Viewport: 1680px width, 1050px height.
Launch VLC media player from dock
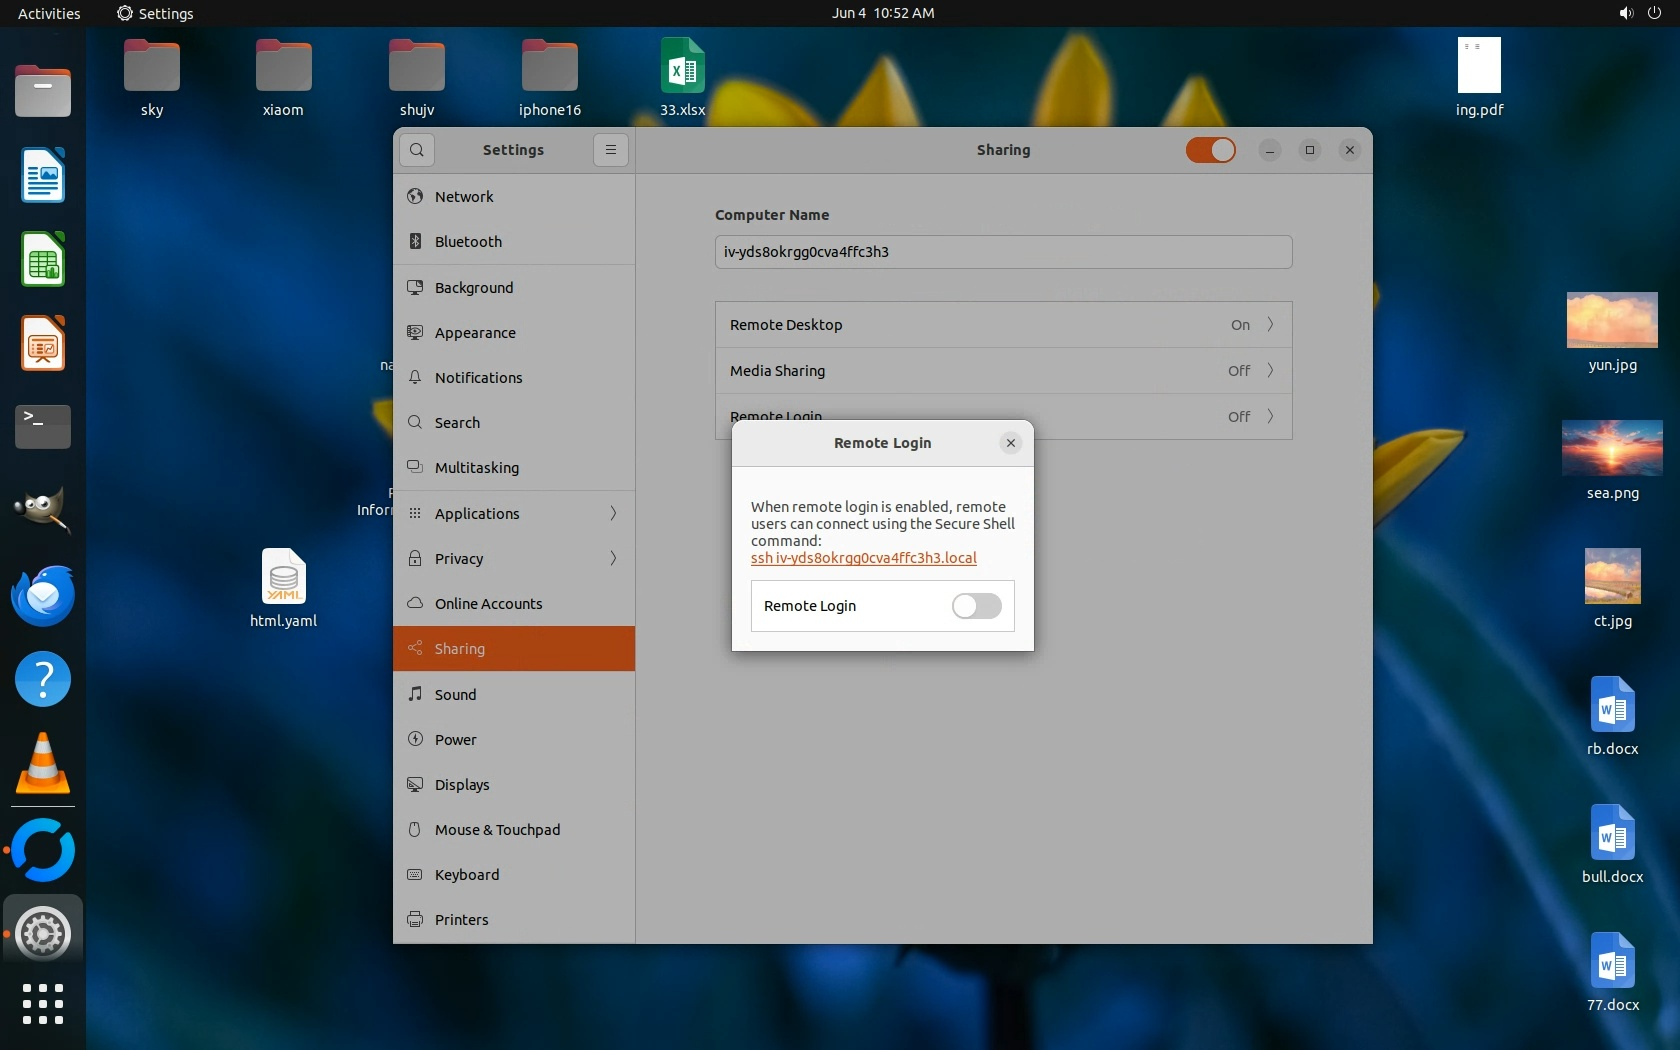[x=43, y=764]
